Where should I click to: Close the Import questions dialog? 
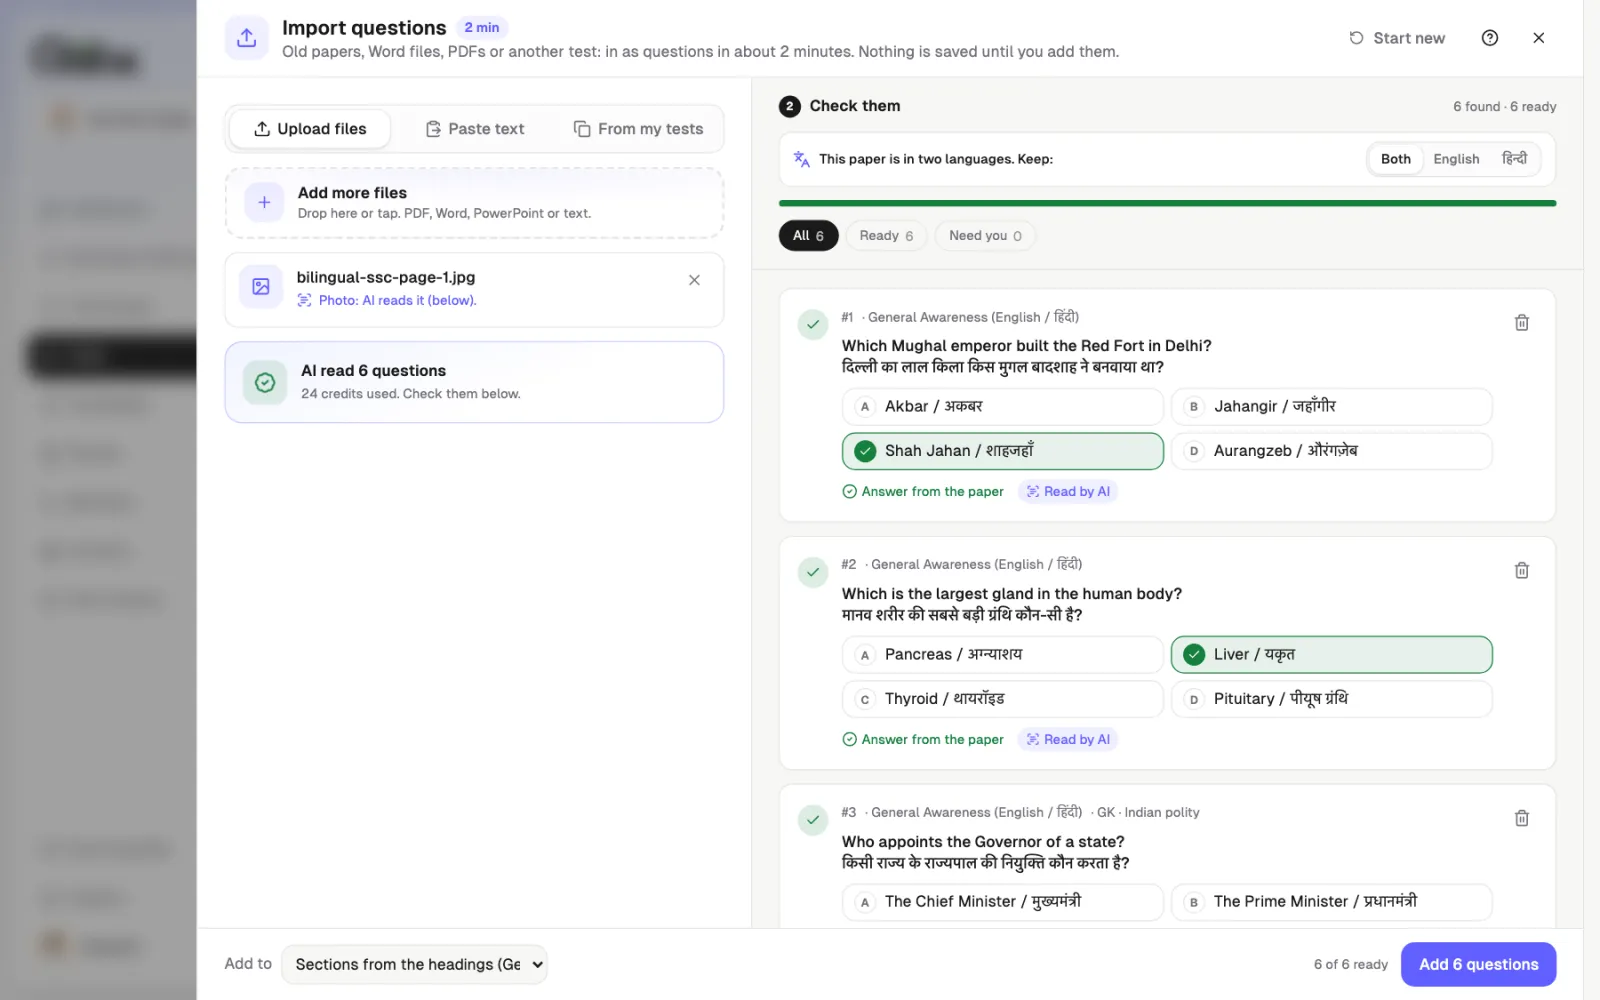click(x=1539, y=38)
